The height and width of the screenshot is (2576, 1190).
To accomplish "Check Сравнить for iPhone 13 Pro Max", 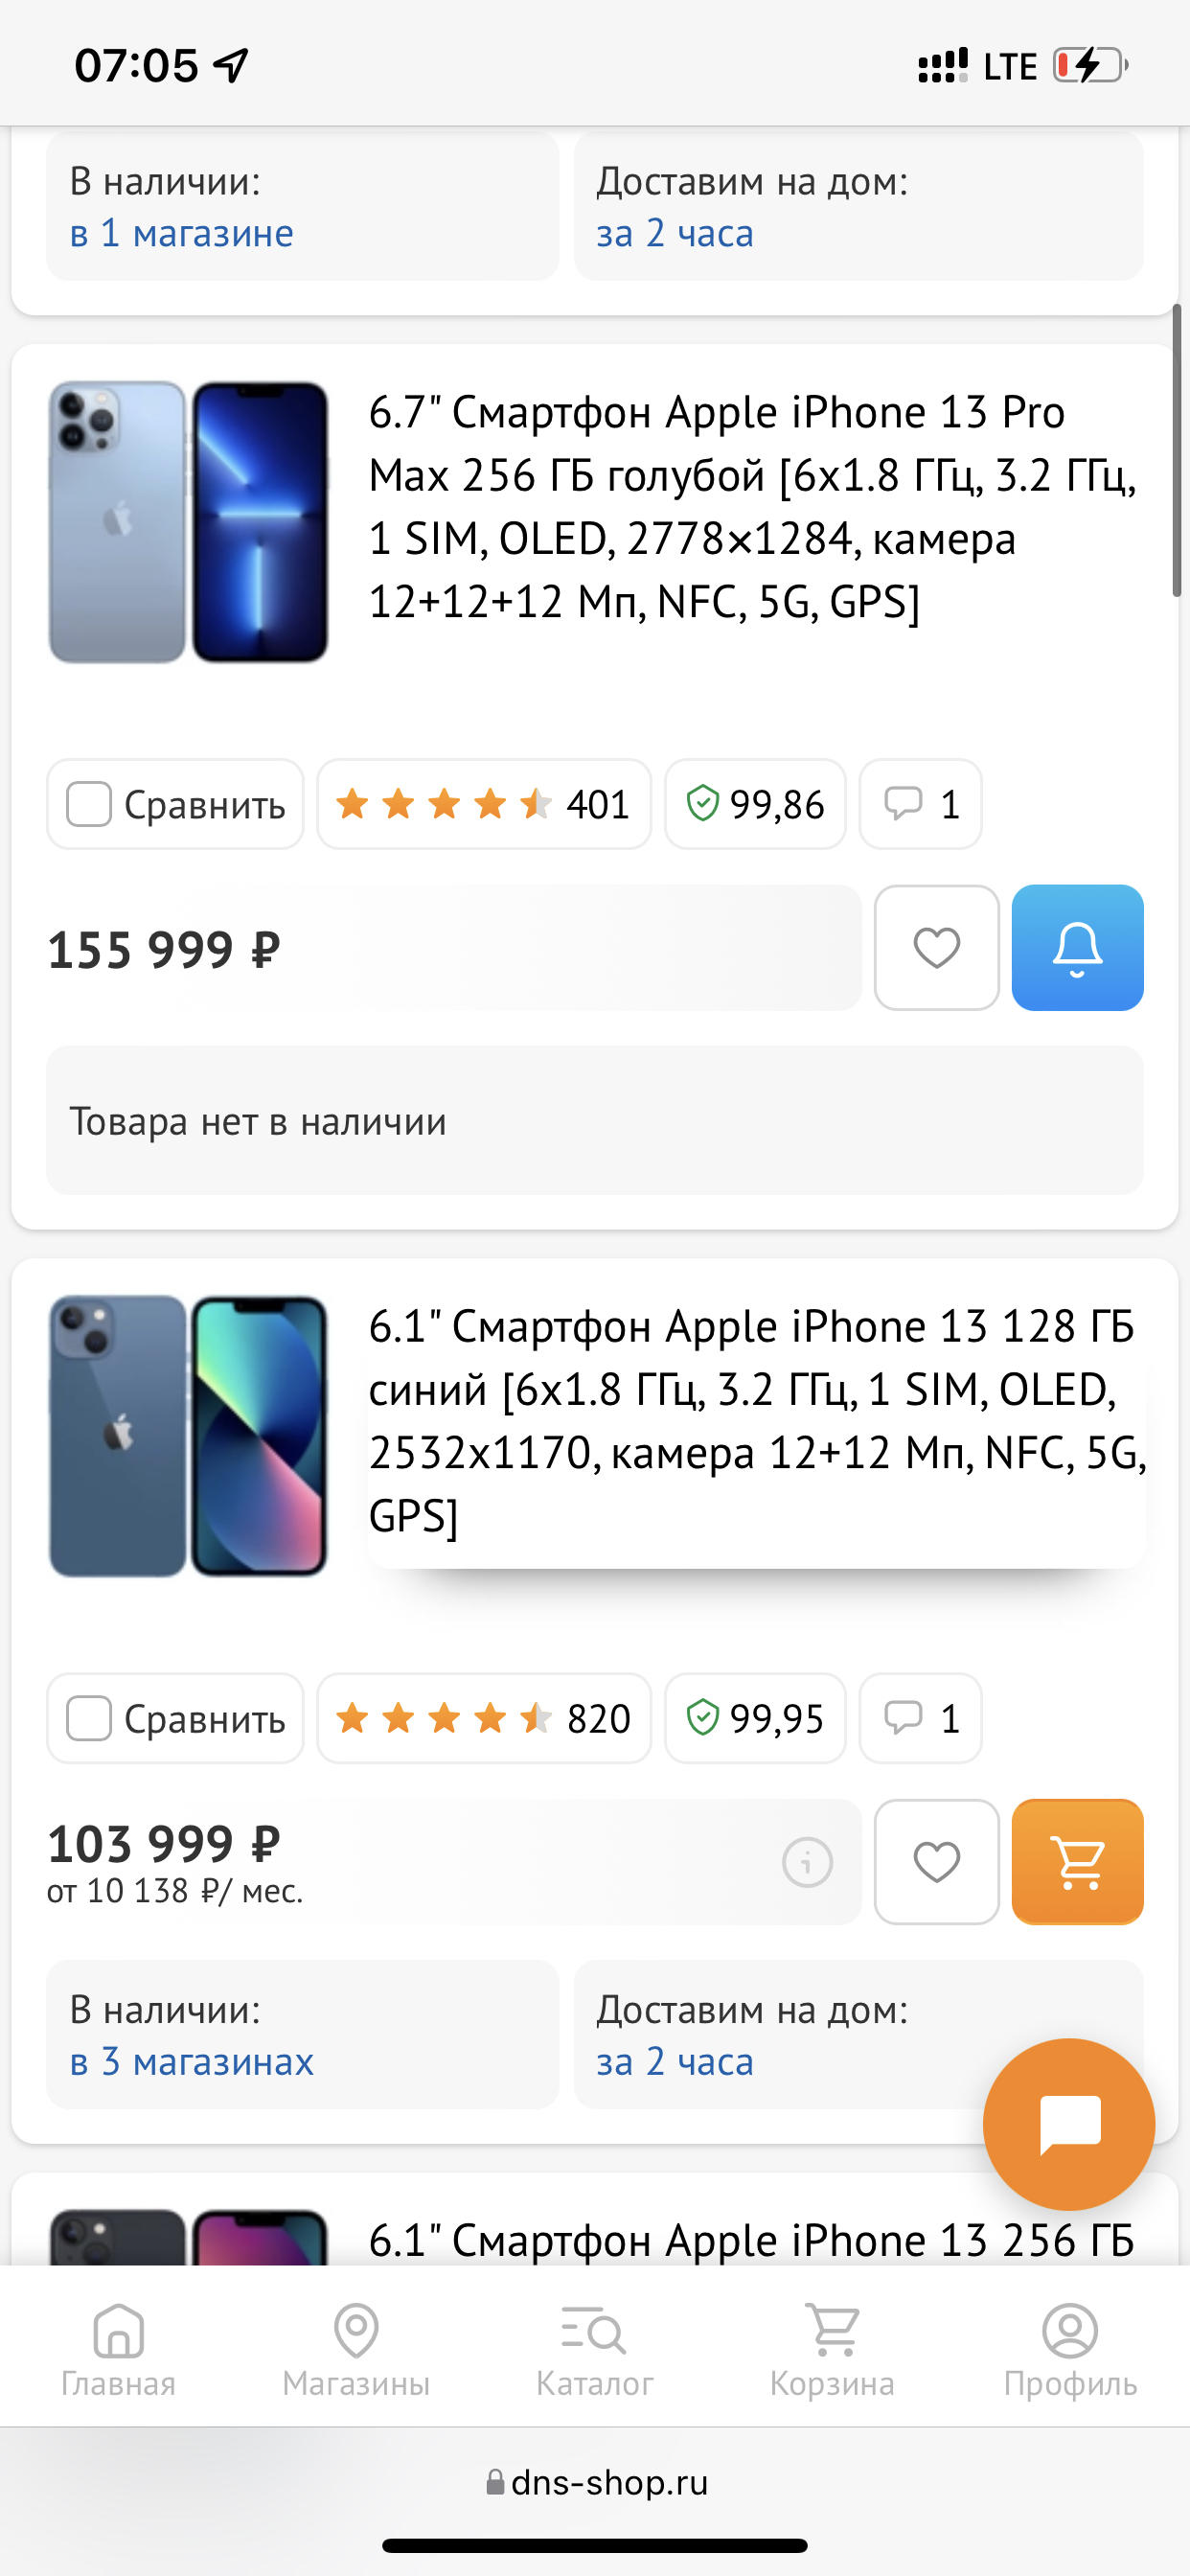I will (x=89, y=804).
